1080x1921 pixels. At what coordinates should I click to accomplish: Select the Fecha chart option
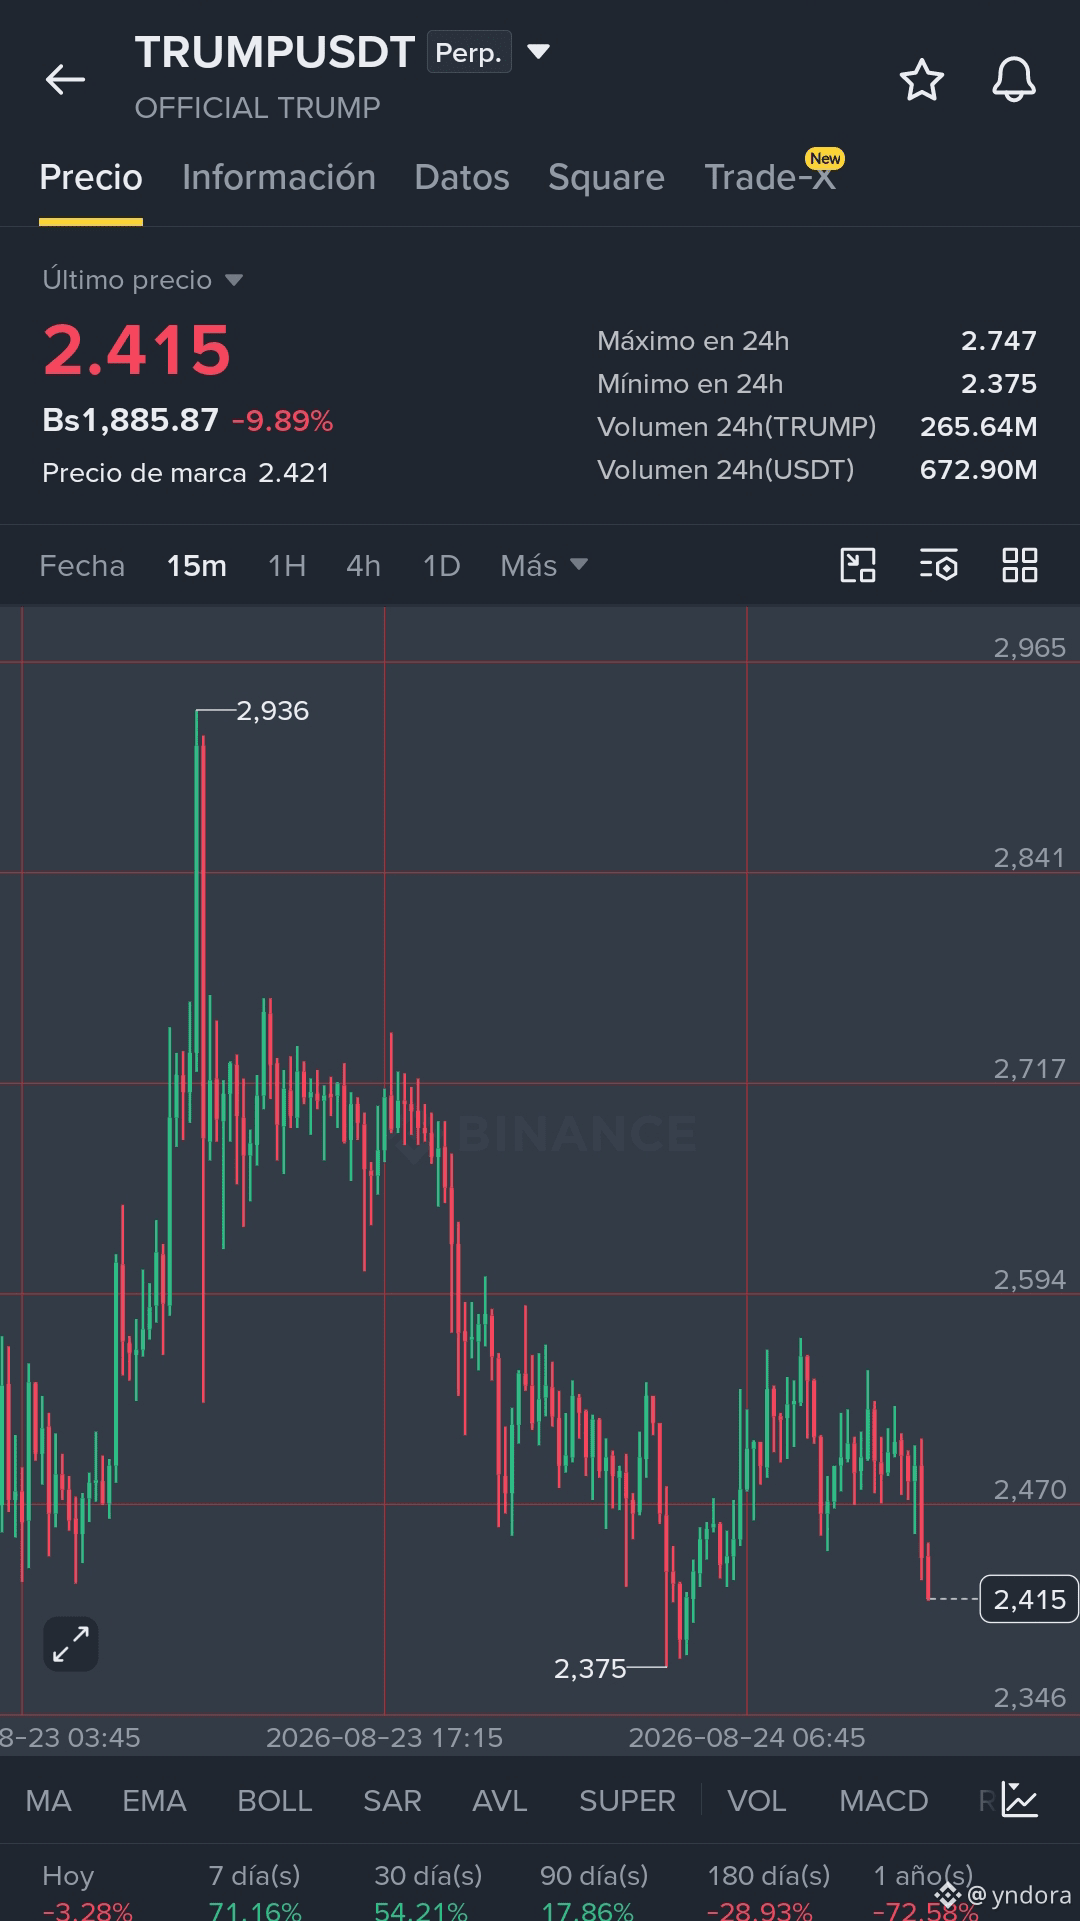tap(82, 566)
